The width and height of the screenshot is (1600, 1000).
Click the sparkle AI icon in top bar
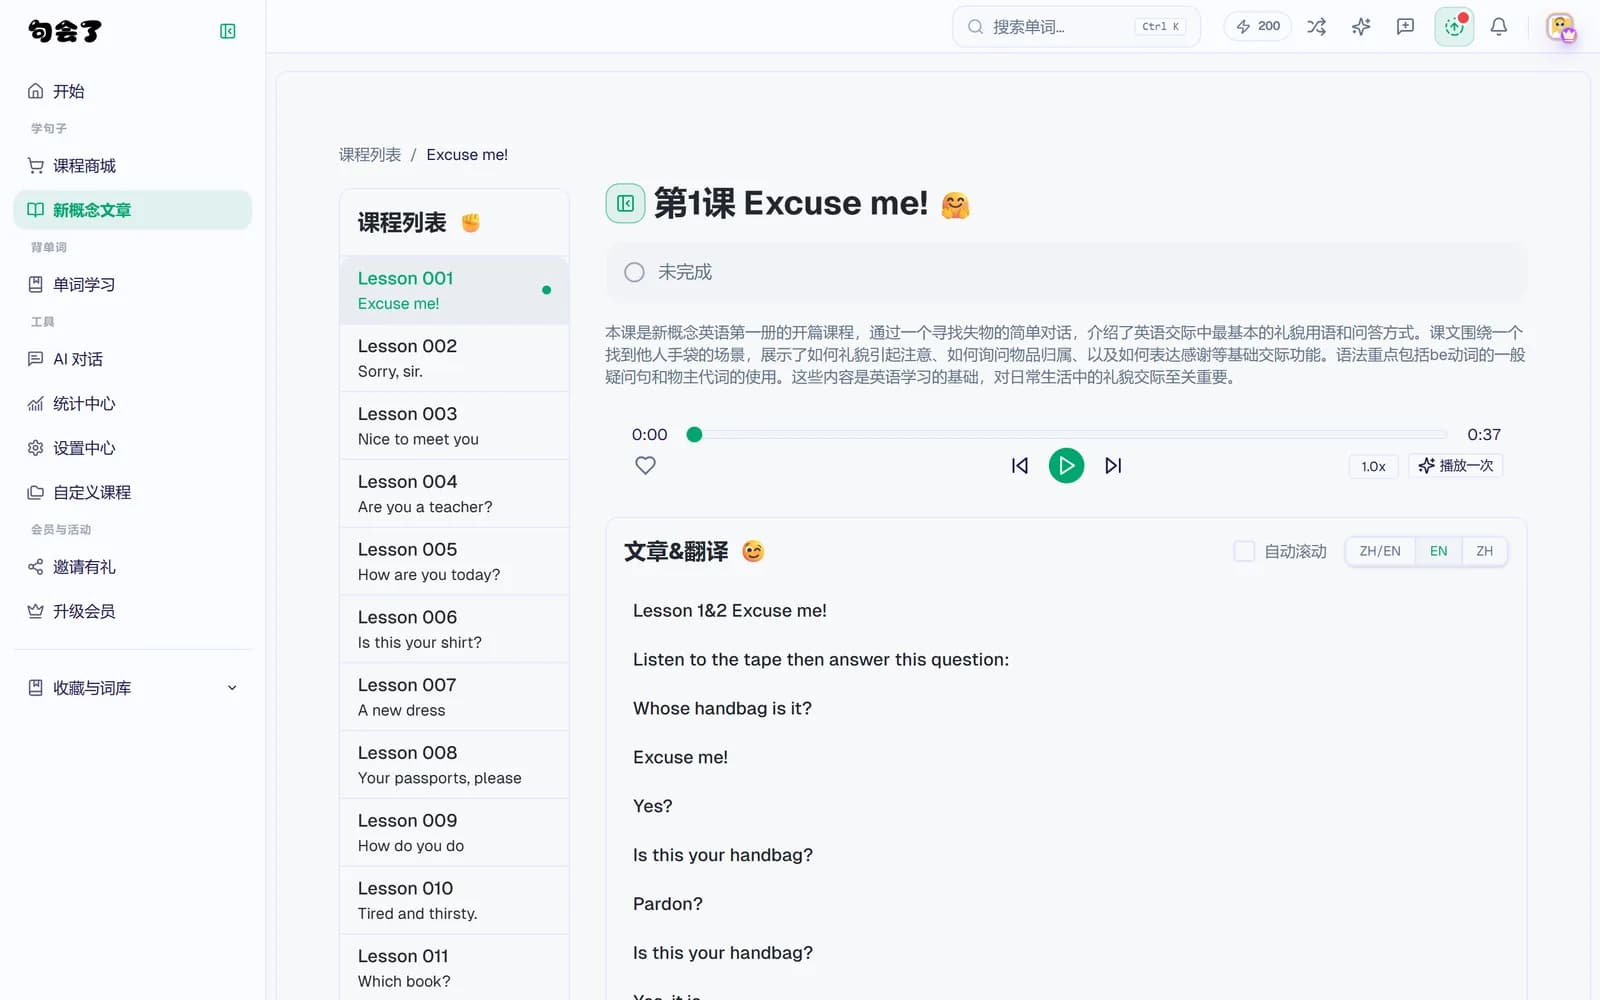(x=1361, y=27)
